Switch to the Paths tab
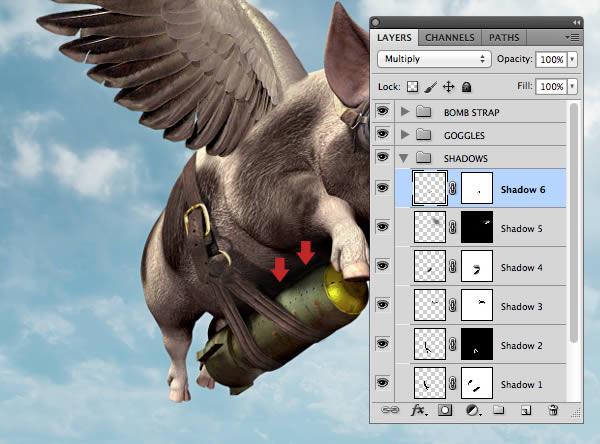This screenshot has height=444, width=600. [x=504, y=38]
